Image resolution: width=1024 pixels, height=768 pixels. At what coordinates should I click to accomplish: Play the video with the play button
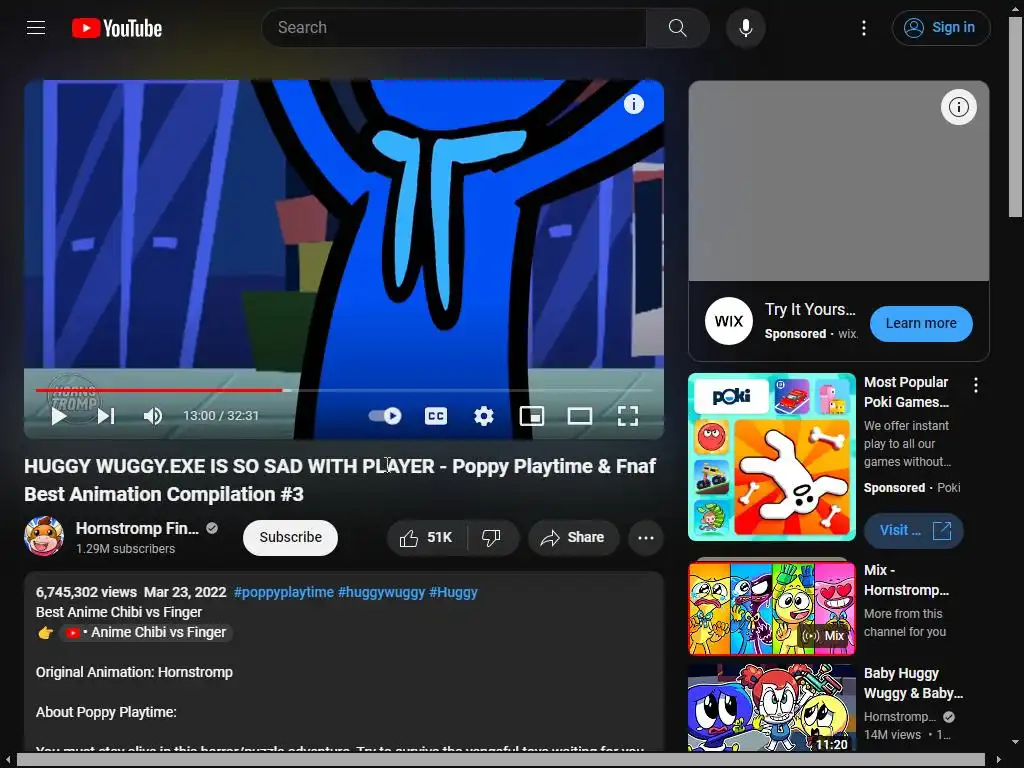(59, 416)
